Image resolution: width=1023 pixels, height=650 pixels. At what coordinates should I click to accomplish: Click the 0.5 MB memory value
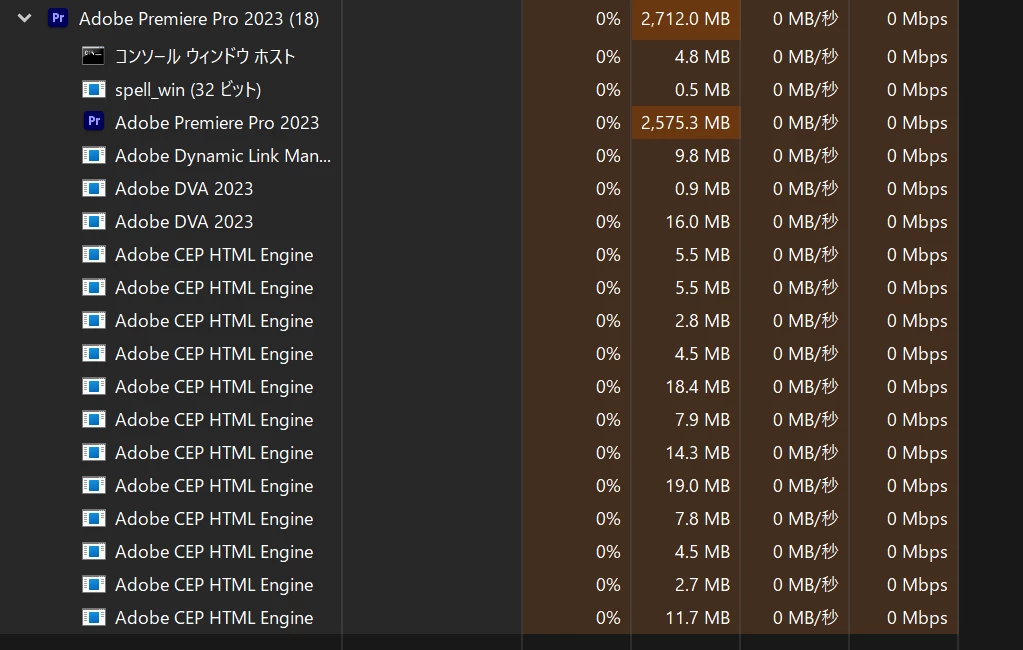[702, 89]
